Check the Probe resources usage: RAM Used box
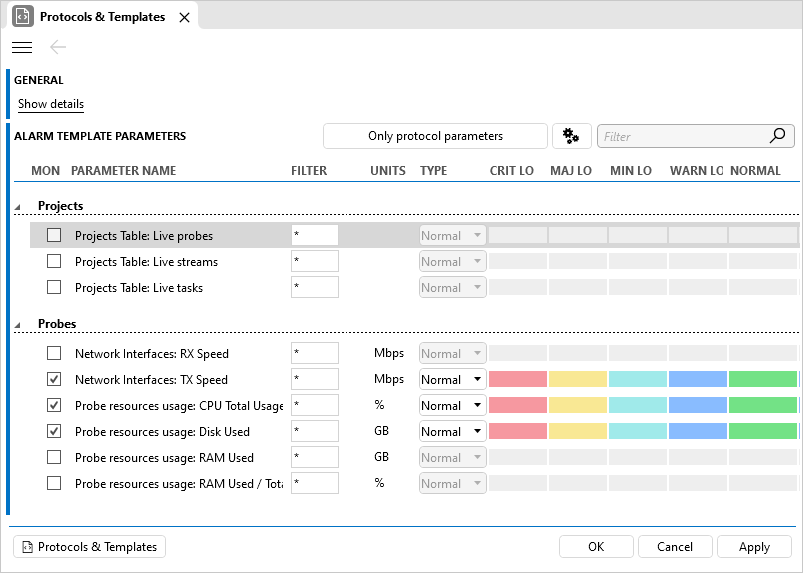The image size is (803, 573). pos(54,458)
